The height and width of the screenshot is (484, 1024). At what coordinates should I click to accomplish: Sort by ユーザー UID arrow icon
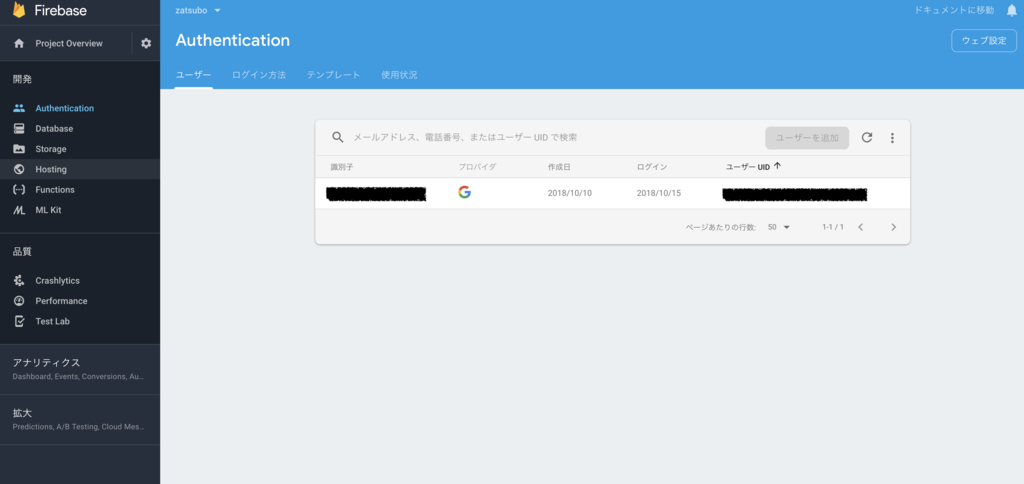tap(777, 167)
